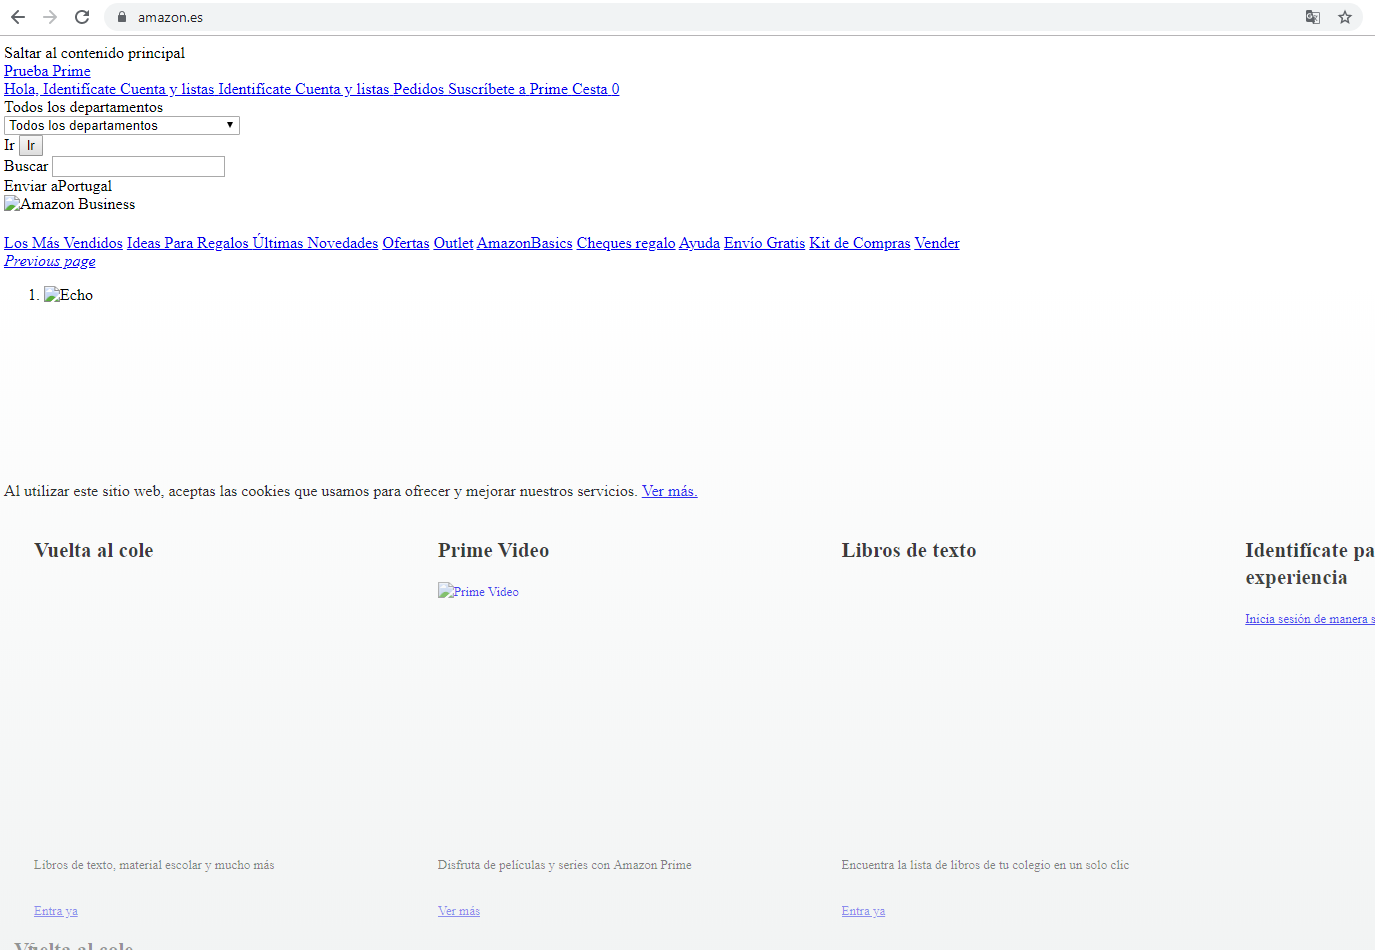Open Cesta 0 cart link
The image size is (1375, 950).
[596, 89]
